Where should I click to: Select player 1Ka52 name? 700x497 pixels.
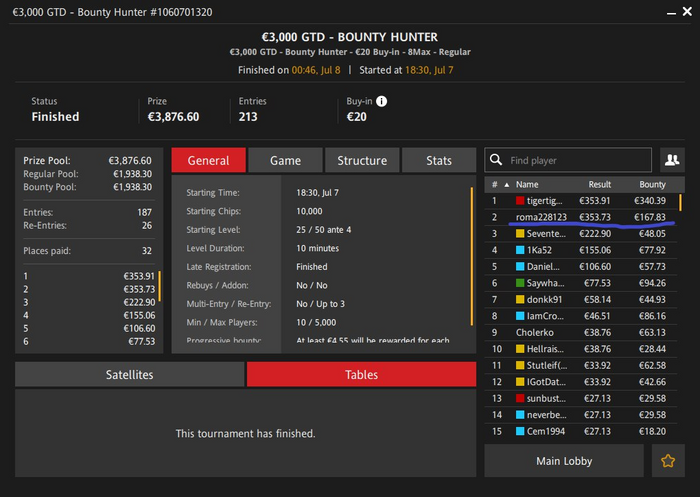tap(539, 250)
